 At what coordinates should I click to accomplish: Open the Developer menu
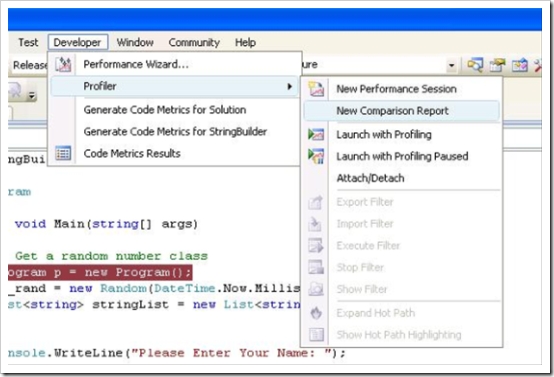coord(78,42)
